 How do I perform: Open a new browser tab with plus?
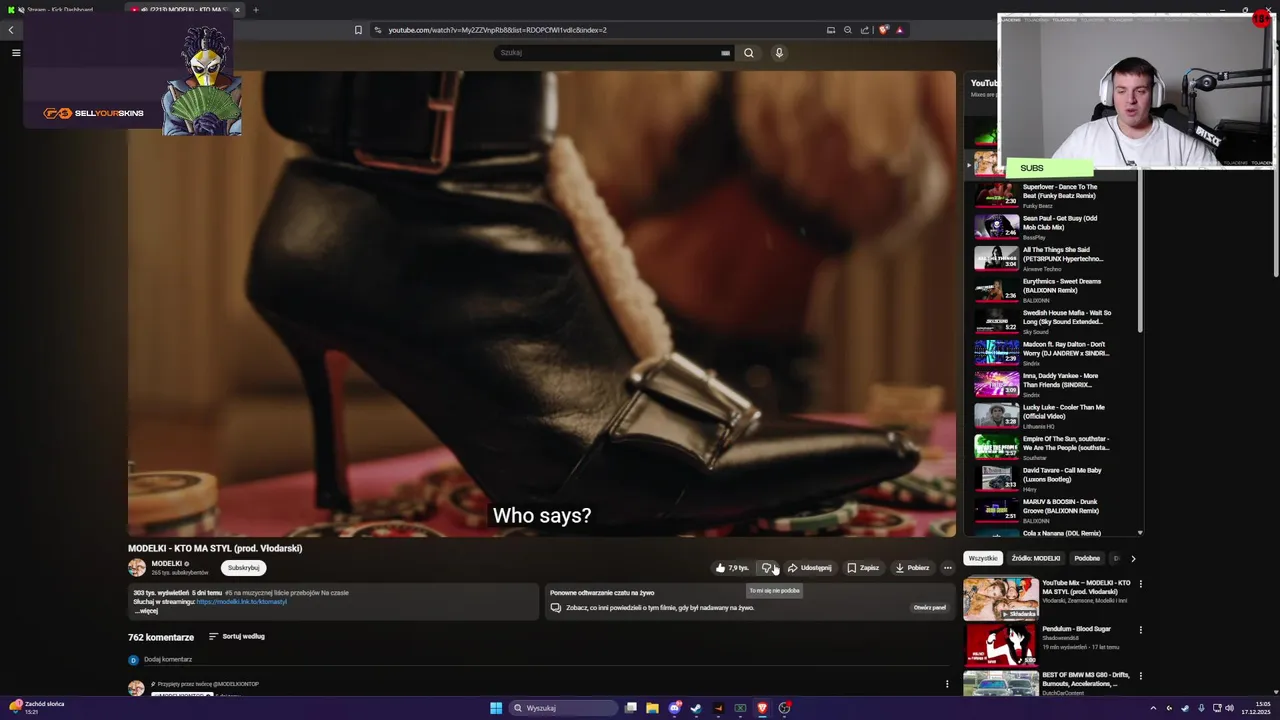click(255, 10)
